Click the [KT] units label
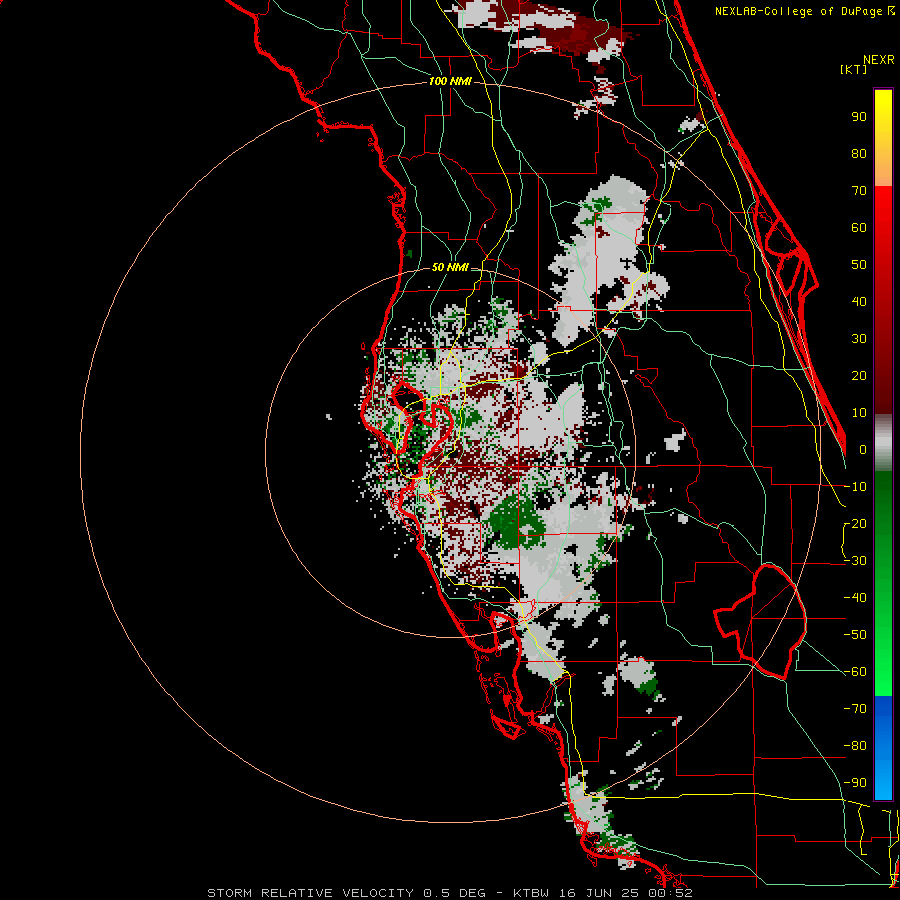This screenshot has width=900, height=900. (x=854, y=69)
